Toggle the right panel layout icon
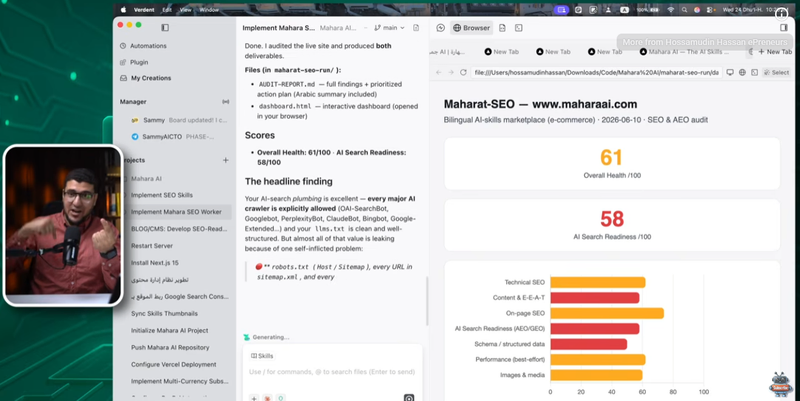 click(784, 28)
